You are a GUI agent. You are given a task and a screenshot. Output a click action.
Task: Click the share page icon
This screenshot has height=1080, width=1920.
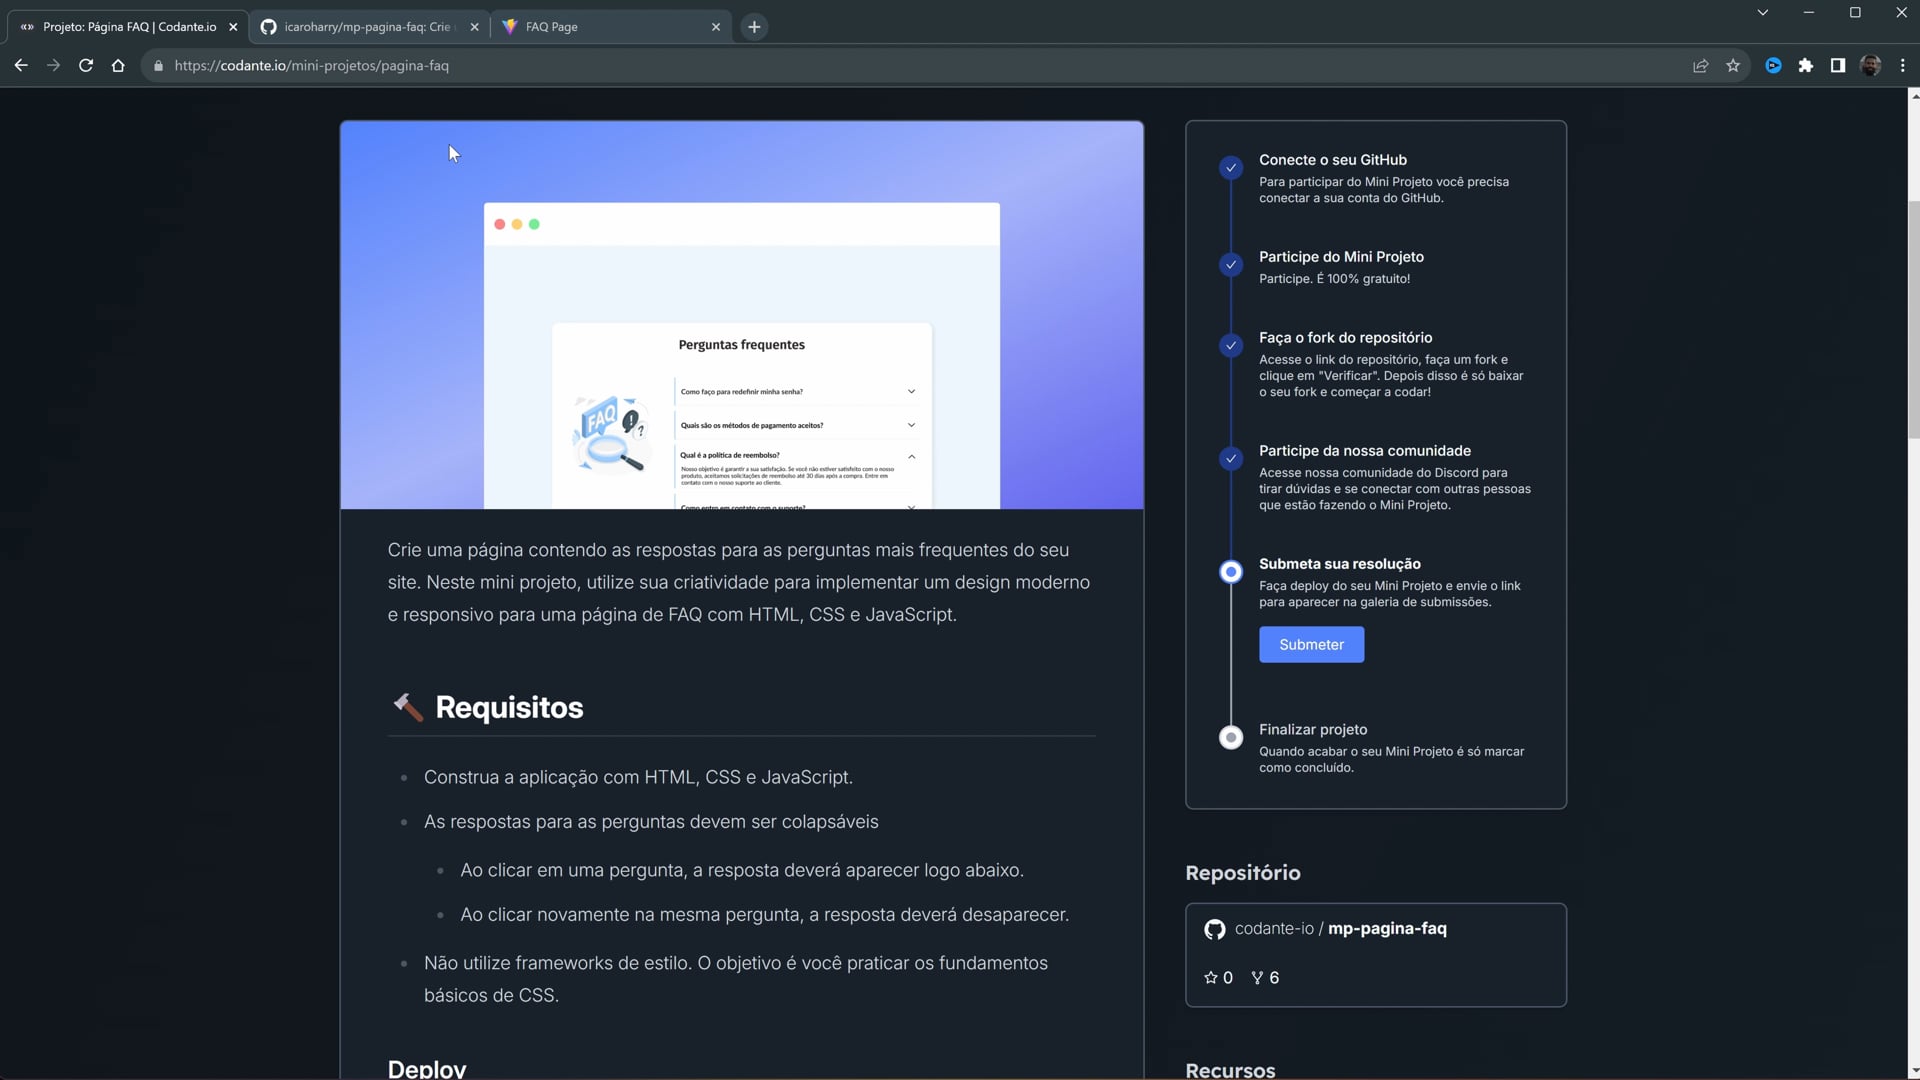point(1700,65)
